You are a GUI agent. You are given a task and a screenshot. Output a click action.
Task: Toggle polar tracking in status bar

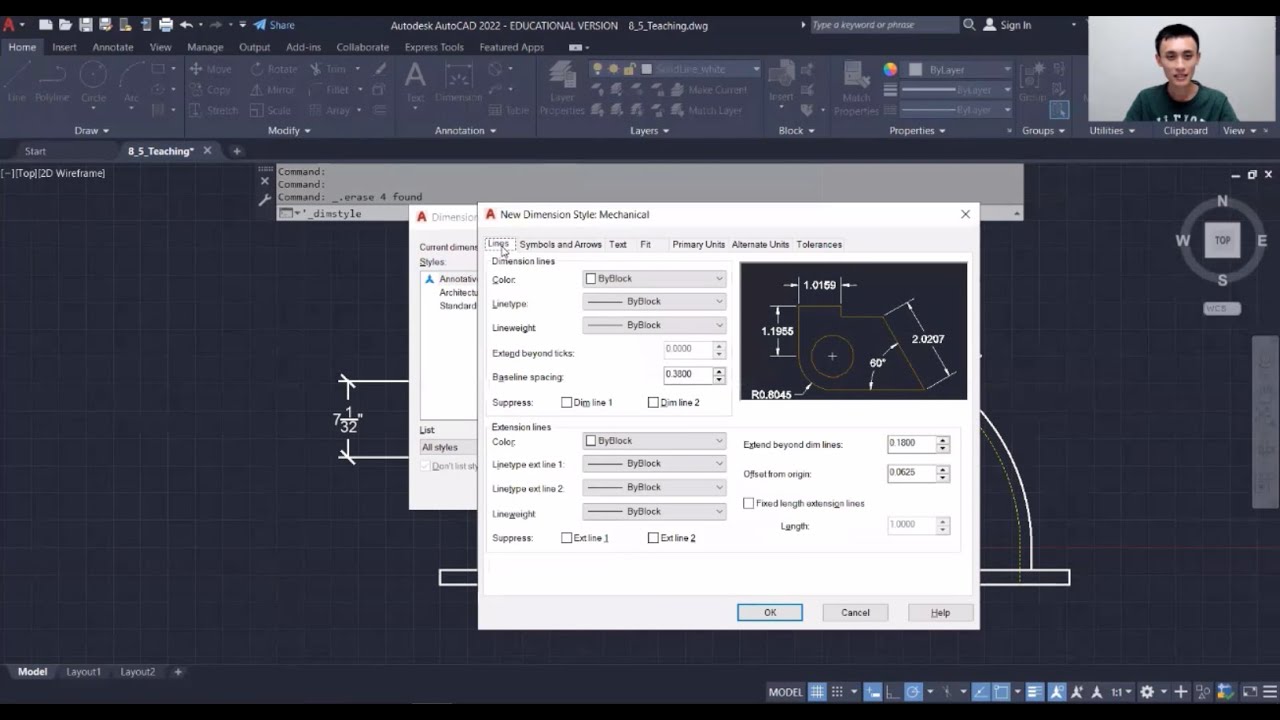[x=913, y=692]
